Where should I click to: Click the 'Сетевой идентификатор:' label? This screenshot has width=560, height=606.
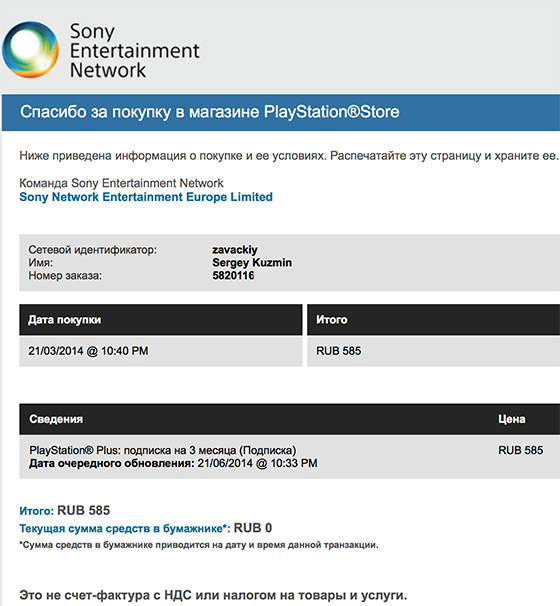pyautogui.click(x=93, y=250)
